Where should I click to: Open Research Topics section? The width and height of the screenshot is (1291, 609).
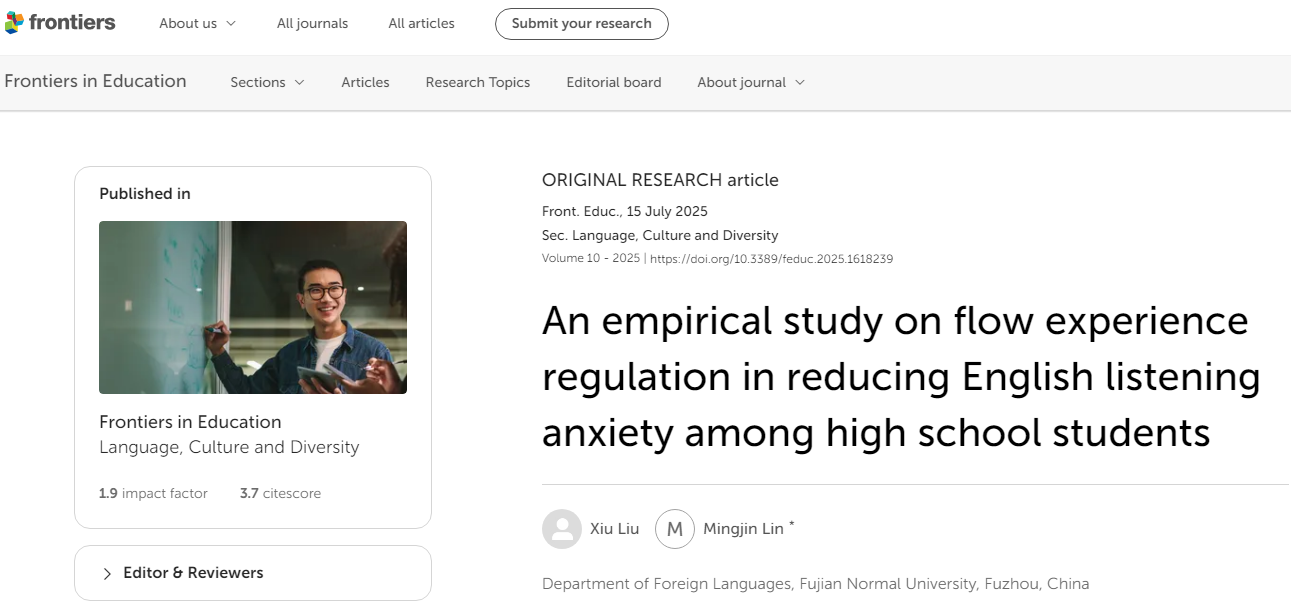(x=477, y=82)
